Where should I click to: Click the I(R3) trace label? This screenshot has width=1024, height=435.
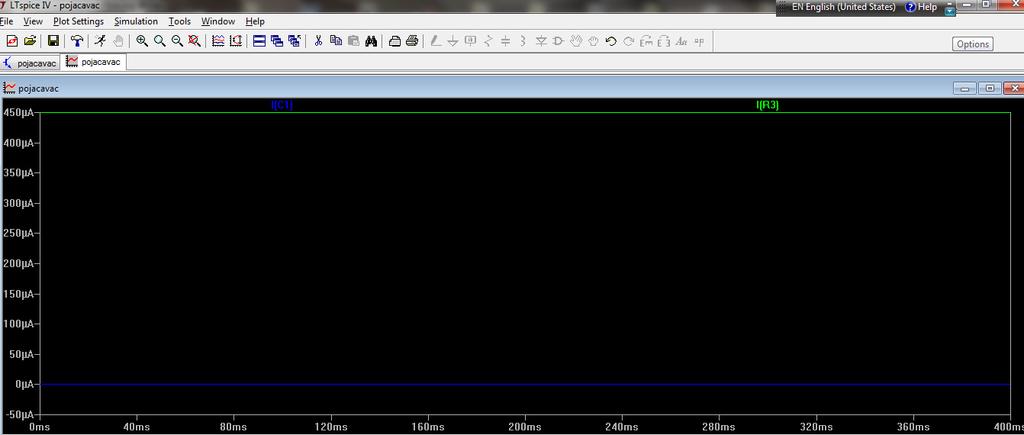click(767, 105)
